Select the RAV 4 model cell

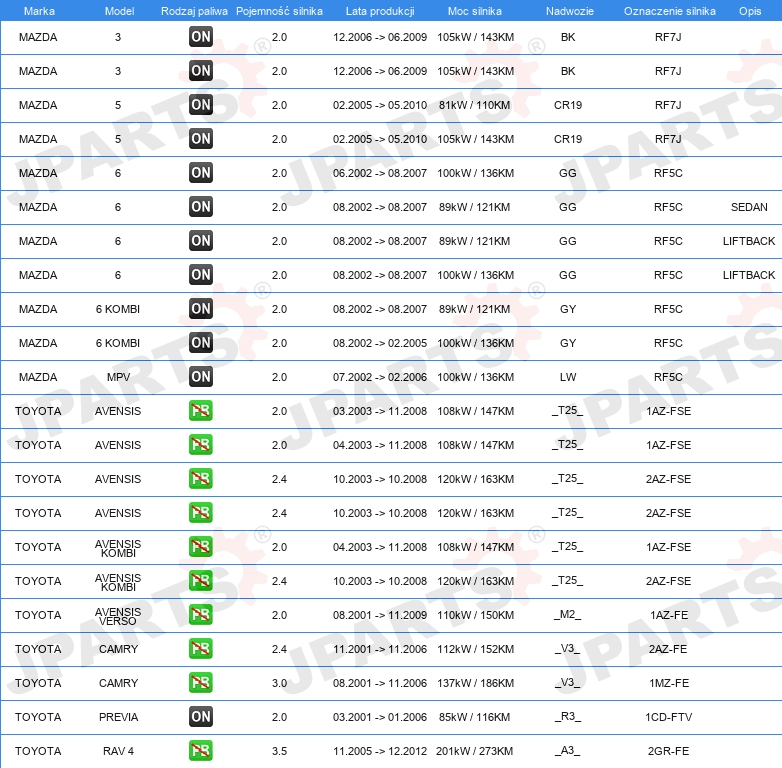[x=118, y=751]
